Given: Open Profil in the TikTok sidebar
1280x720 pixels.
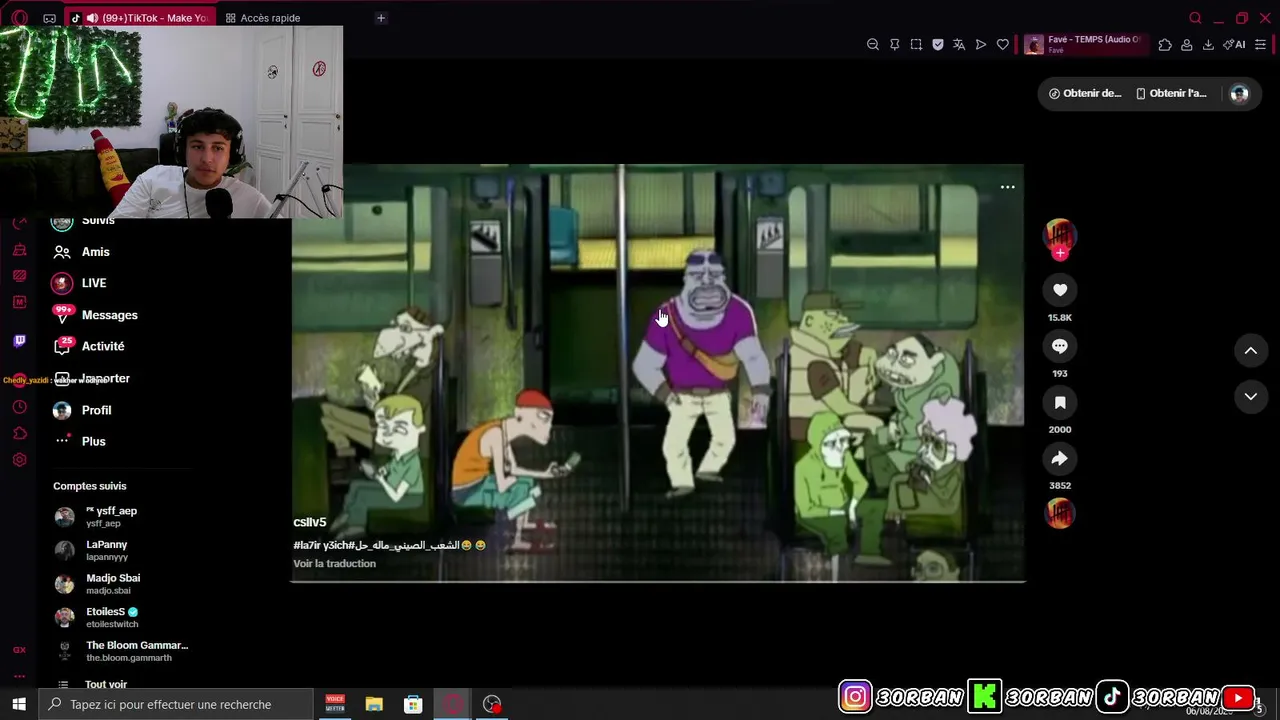Looking at the screenshot, I should (x=83, y=410).
